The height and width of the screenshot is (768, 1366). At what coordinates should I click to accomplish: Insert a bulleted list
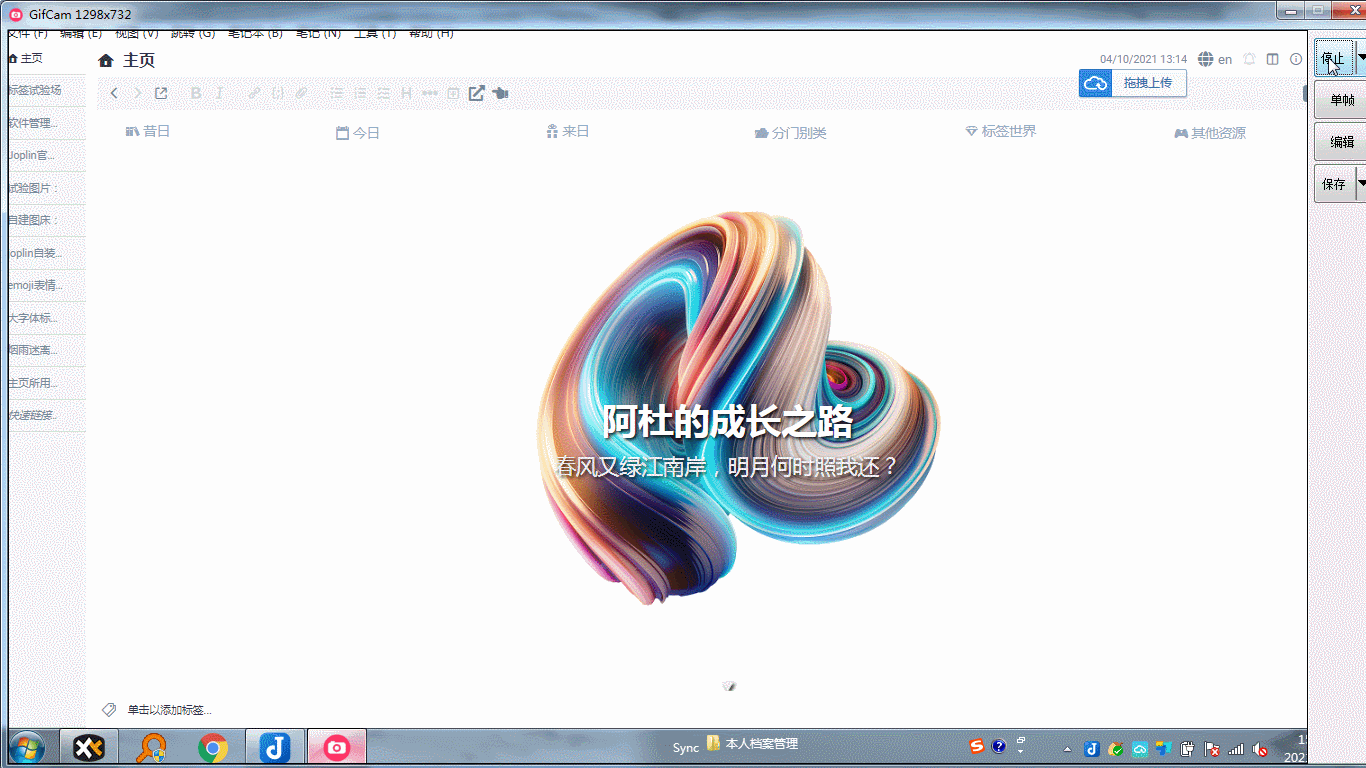tap(337, 93)
